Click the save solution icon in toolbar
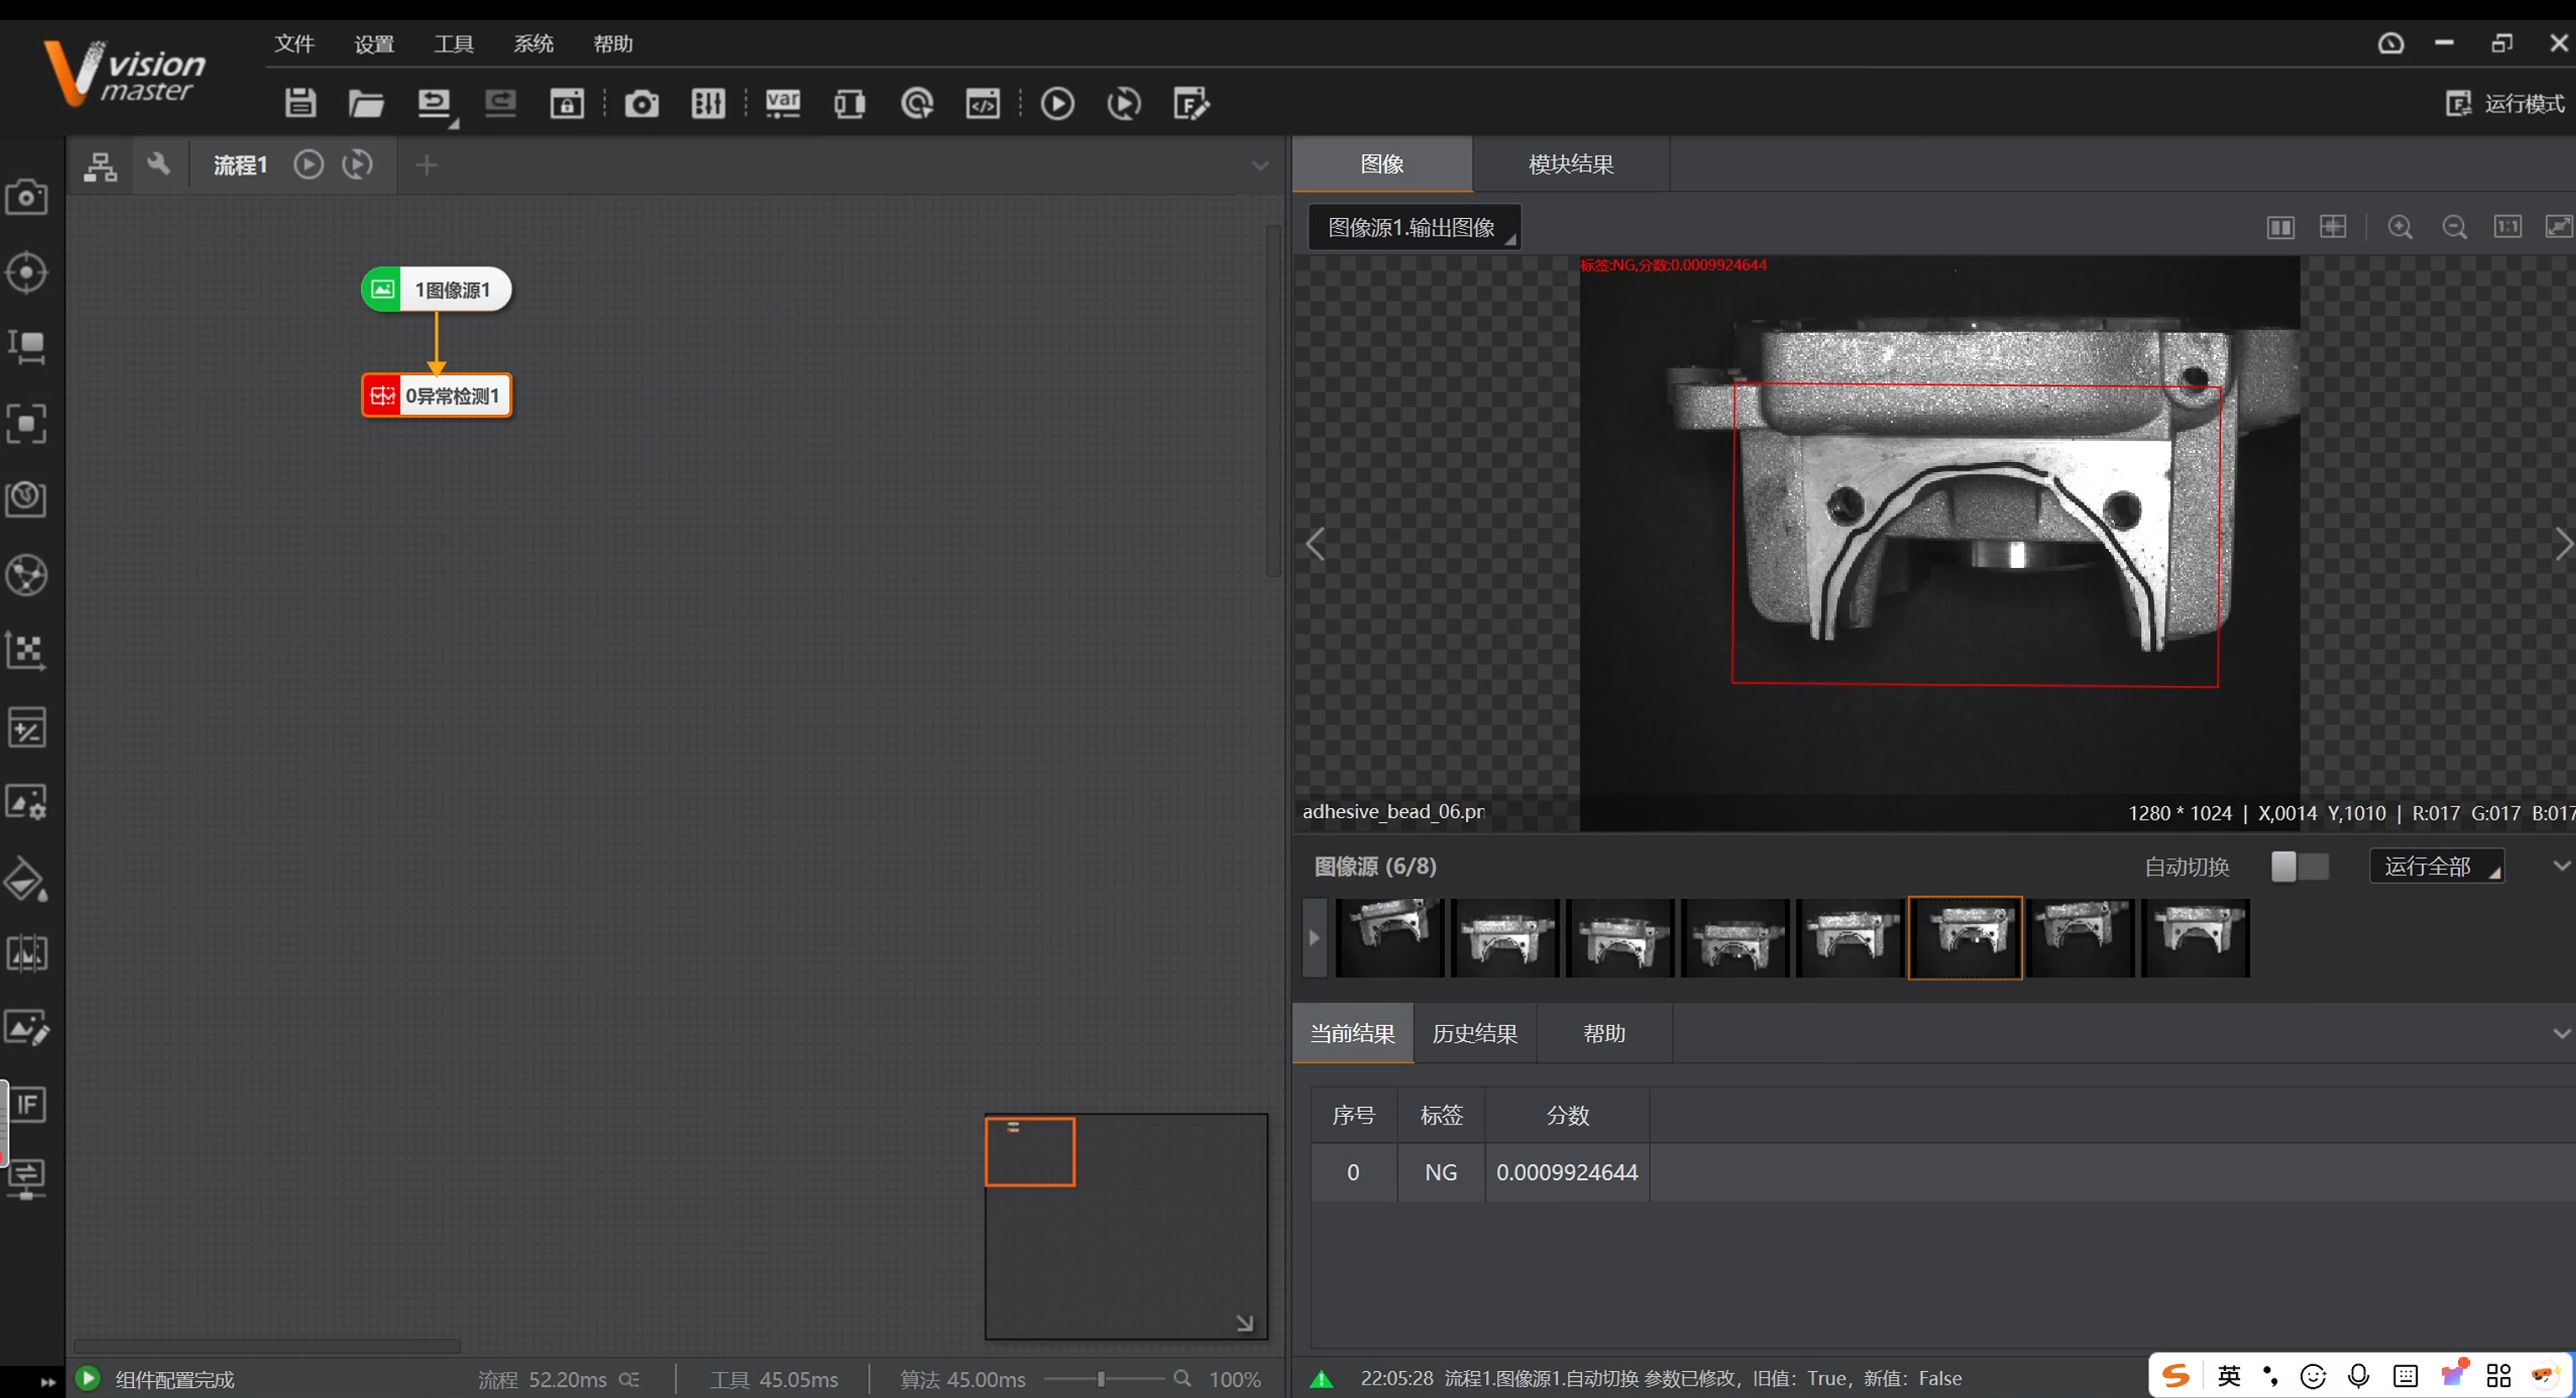The image size is (2576, 1398). tap(300, 103)
